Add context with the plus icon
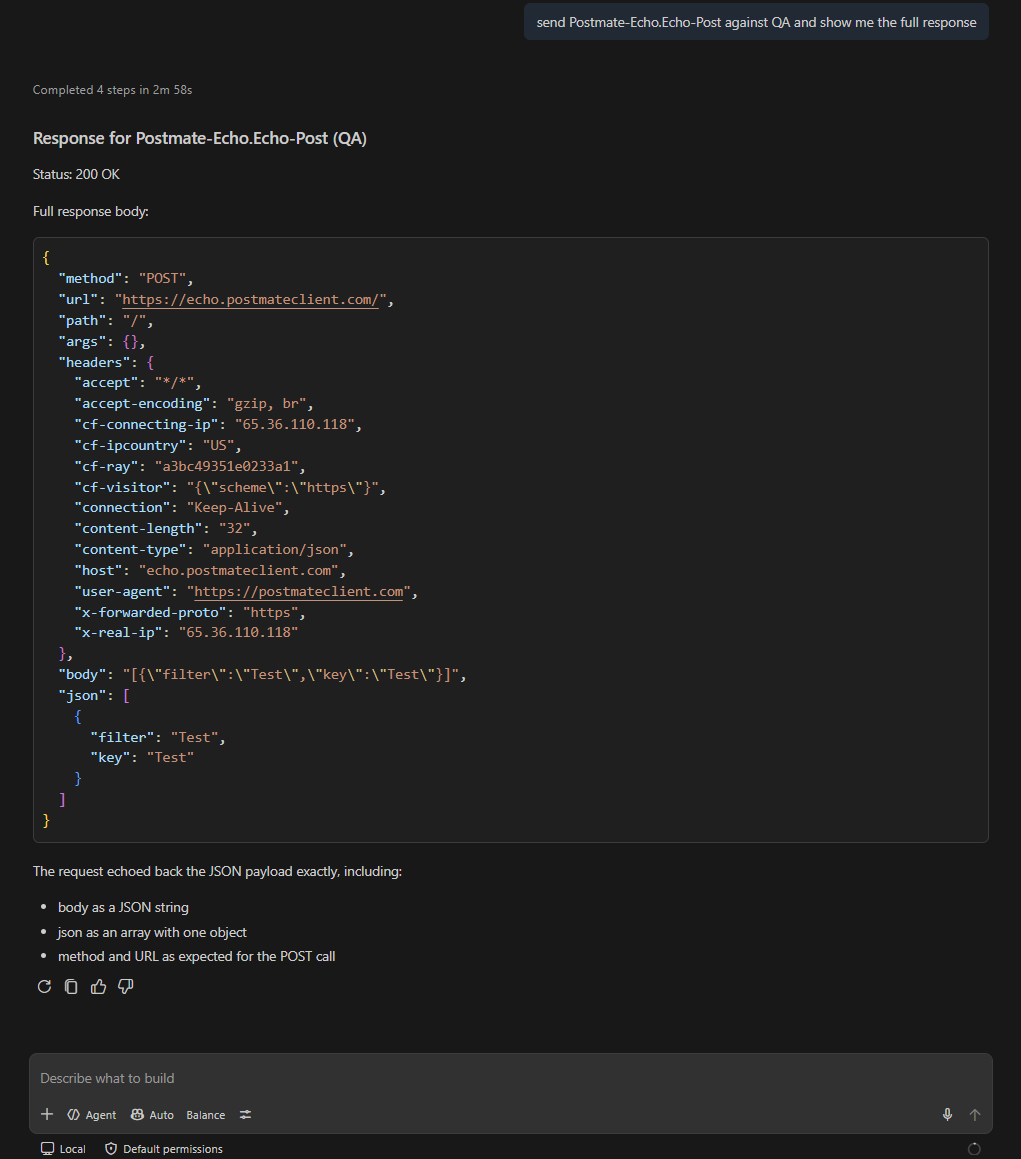 (x=47, y=1114)
